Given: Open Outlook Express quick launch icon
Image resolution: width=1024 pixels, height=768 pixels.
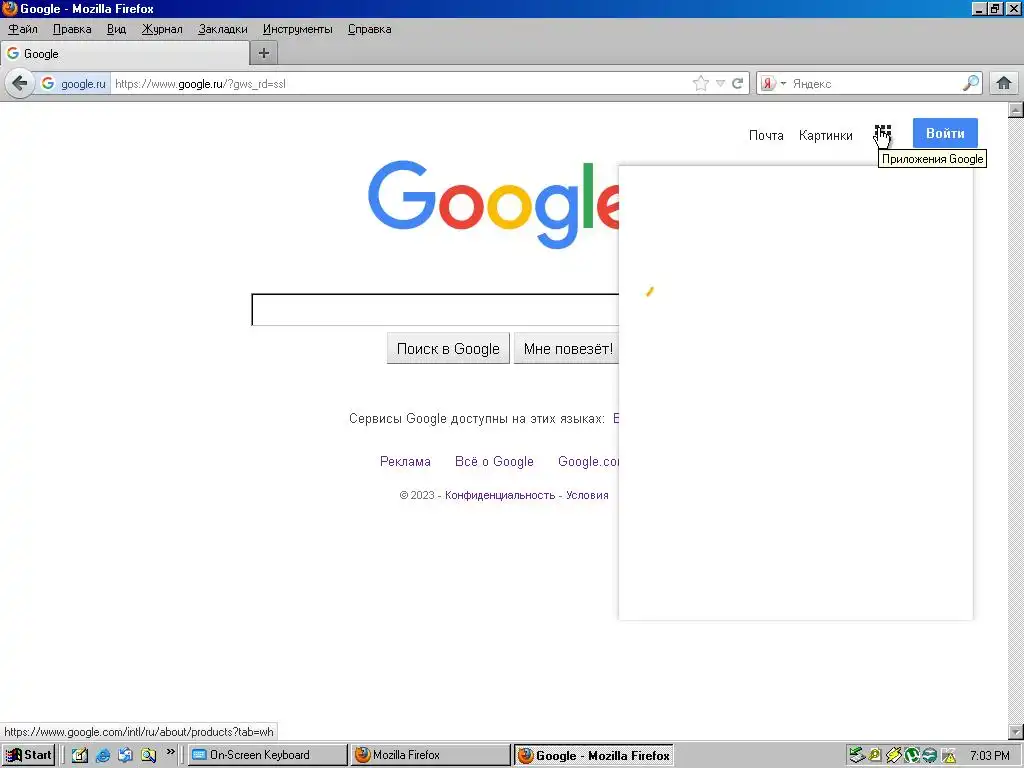Looking at the screenshot, I should coord(125,755).
